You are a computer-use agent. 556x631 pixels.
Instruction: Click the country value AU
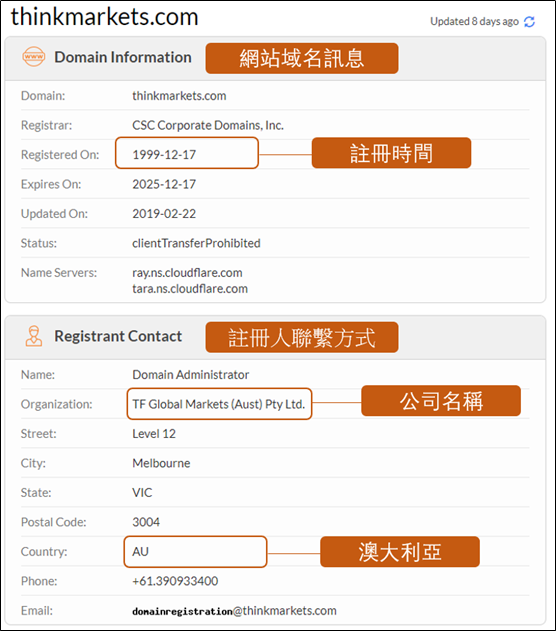click(140, 551)
